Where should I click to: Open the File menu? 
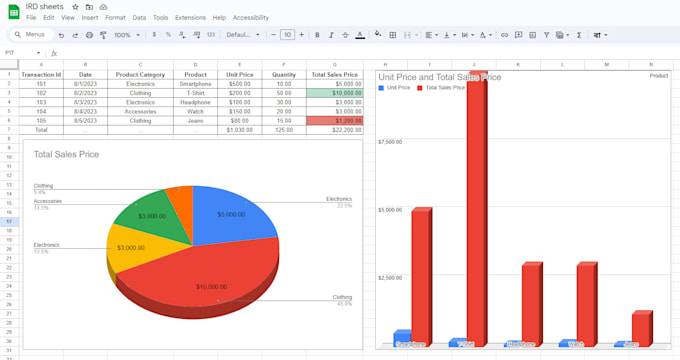tap(31, 18)
